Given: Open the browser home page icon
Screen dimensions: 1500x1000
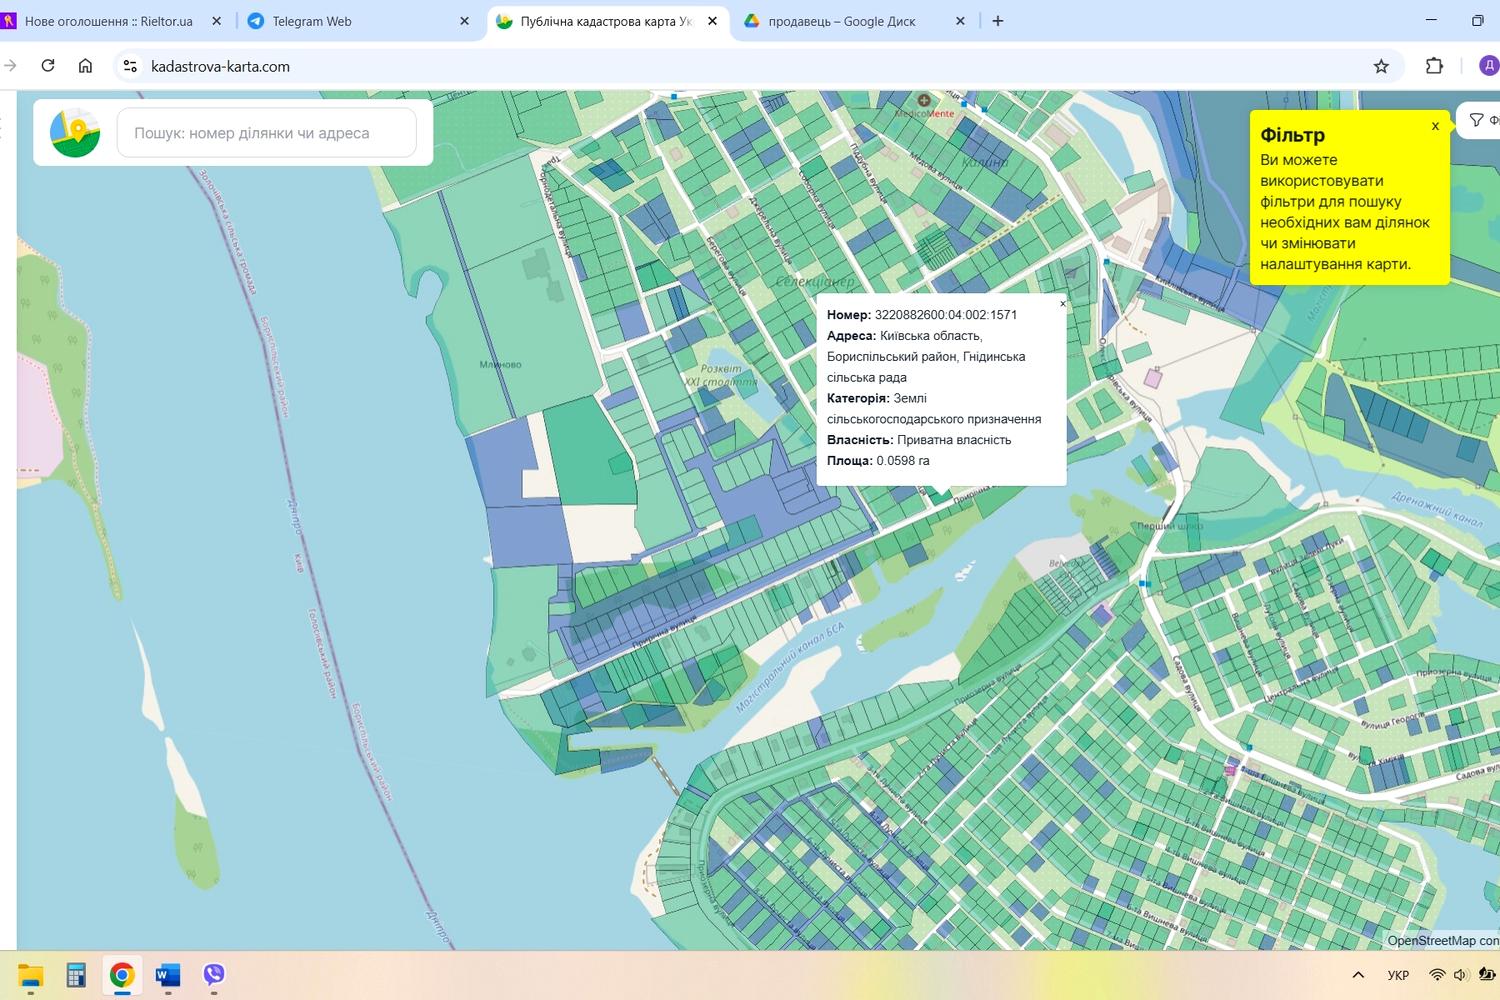Looking at the screenshot, I should [86, 66].
